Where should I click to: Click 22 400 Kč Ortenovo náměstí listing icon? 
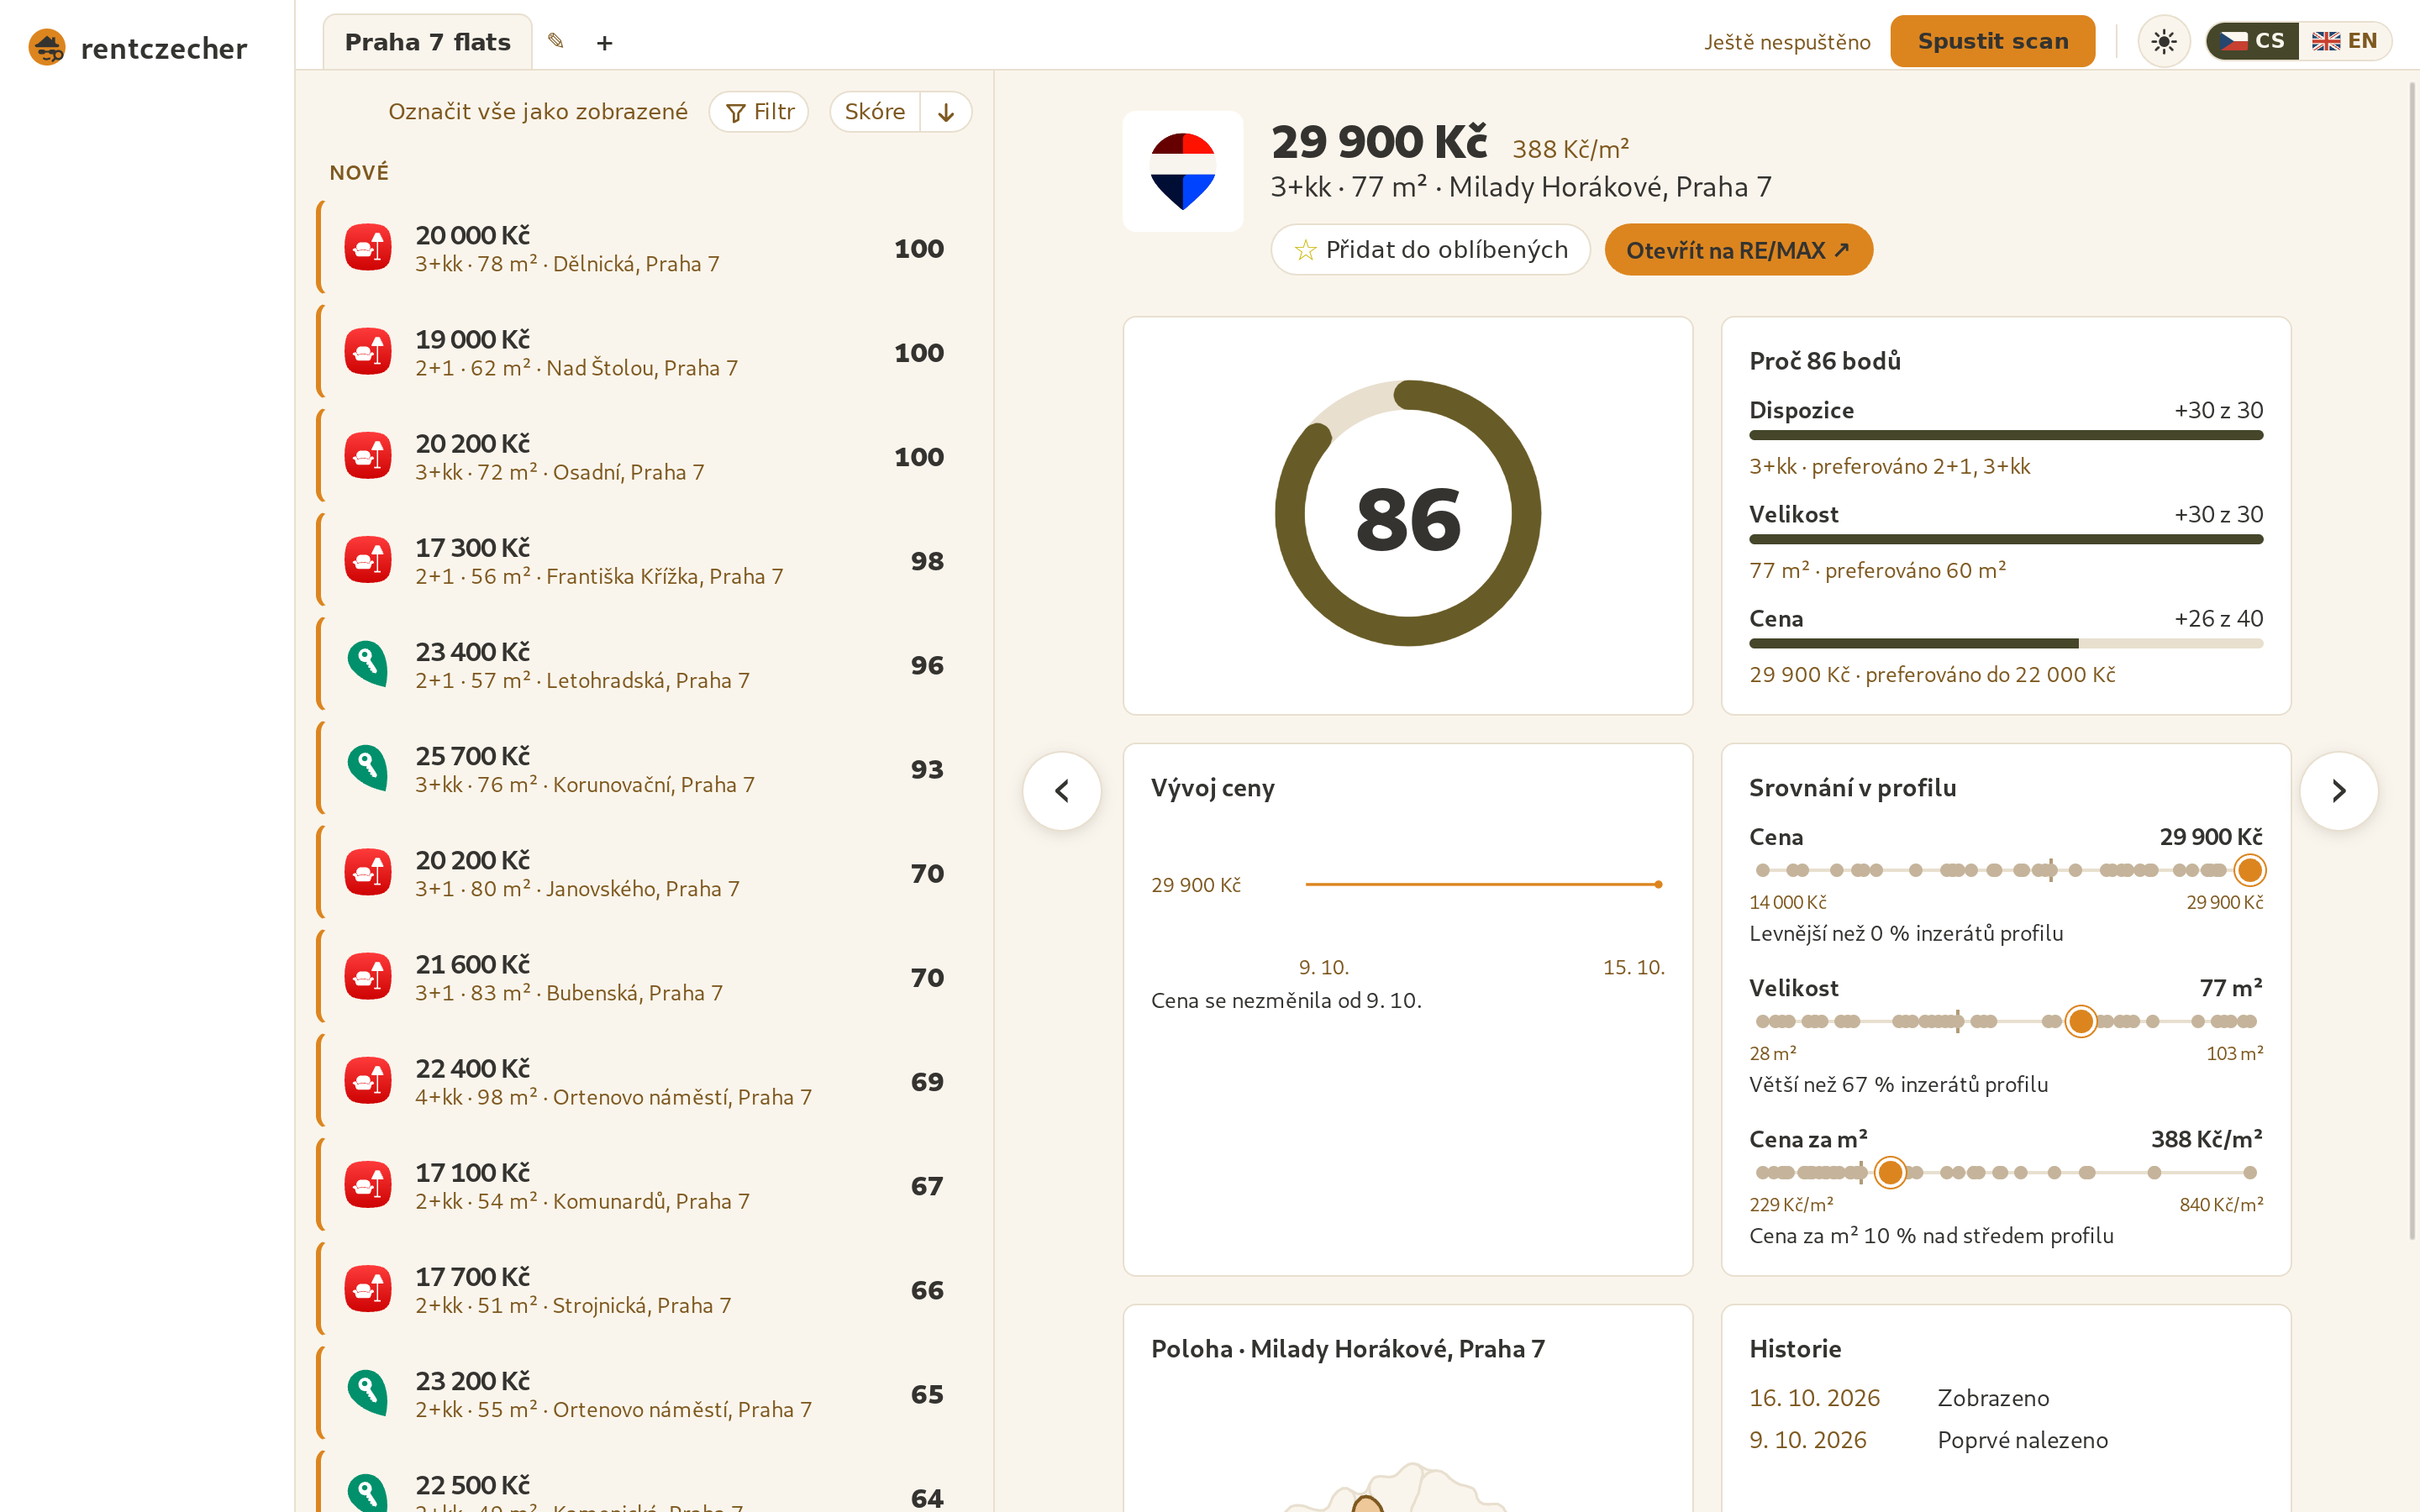click(x=368, y=1080)
